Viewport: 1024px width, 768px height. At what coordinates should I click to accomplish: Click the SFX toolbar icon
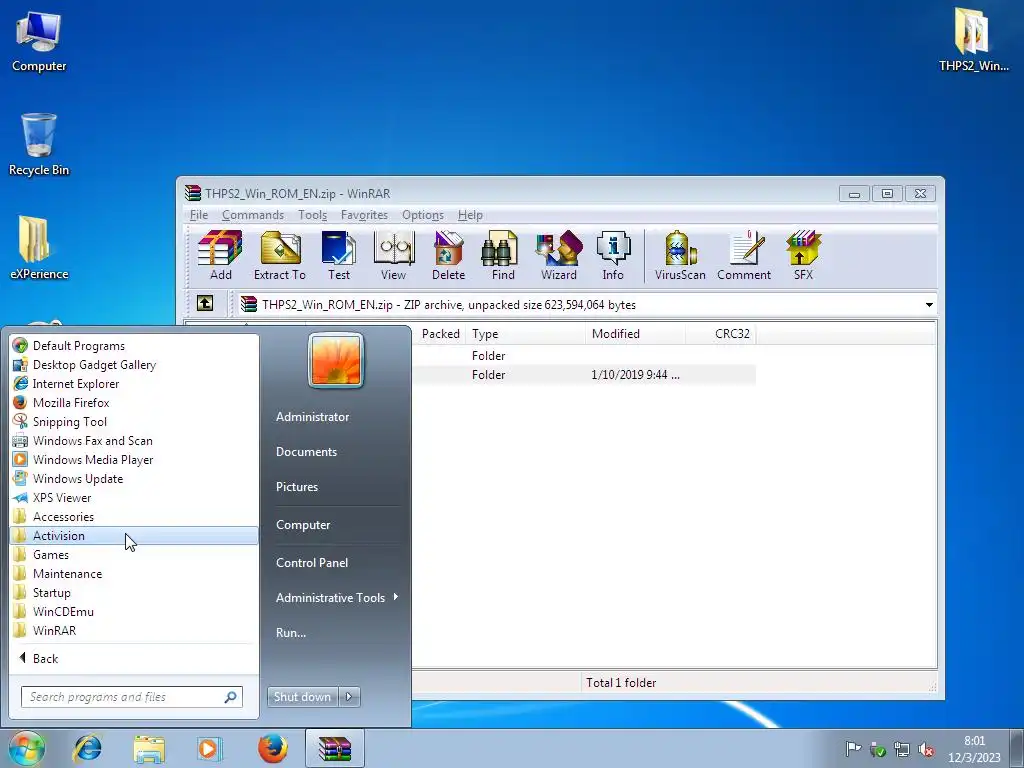[x=803, y=255]
